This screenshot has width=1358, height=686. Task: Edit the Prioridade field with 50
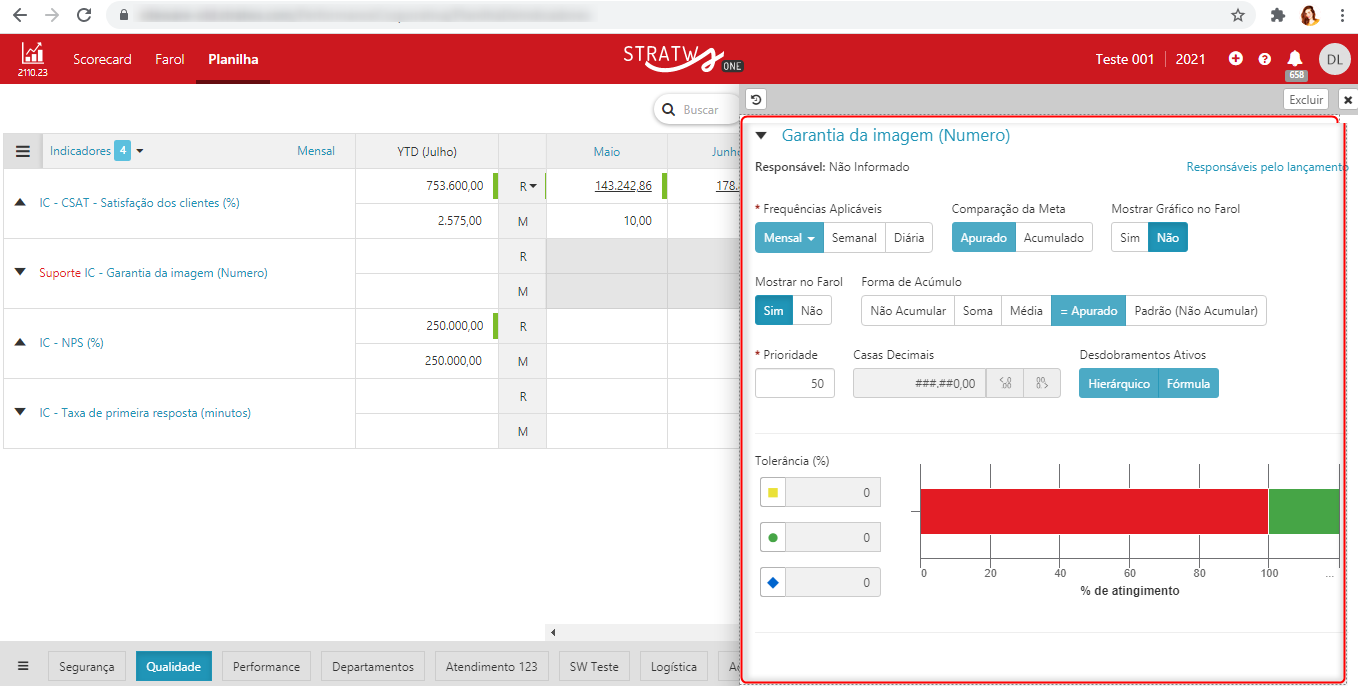(x=795, y=383)
